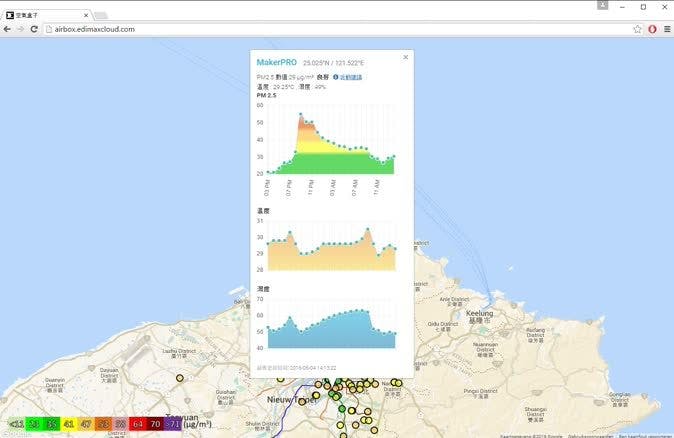
Task: Click the lone sensor marker near Luzhu District
Action: click(x=180, y=378)
